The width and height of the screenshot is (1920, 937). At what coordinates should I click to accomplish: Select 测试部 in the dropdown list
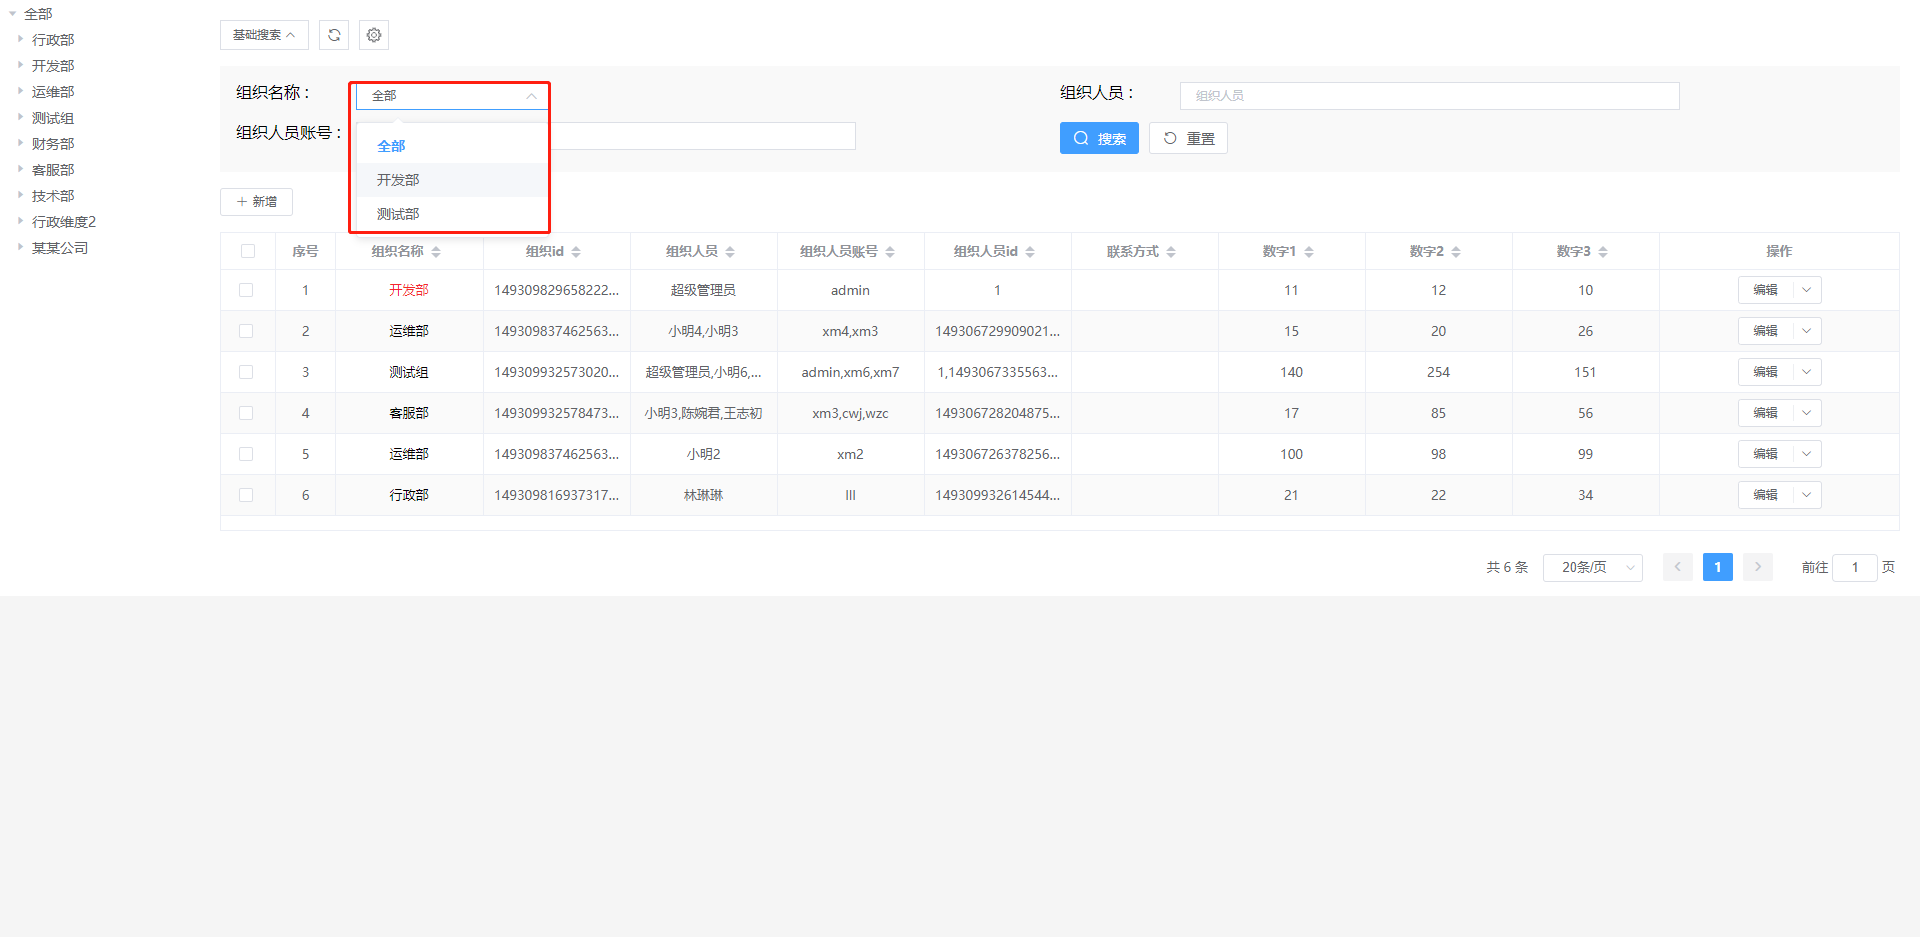[x=398, y=214]
